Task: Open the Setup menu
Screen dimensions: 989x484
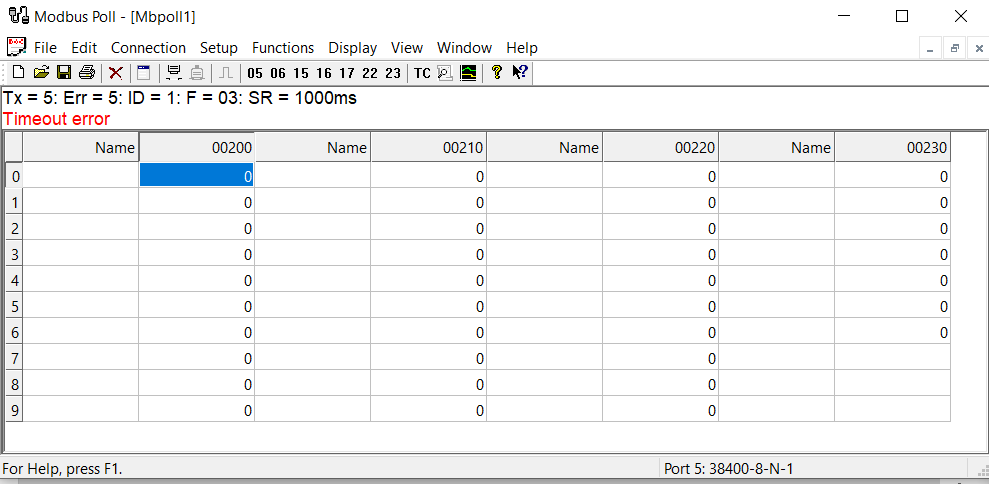Action: click(219, 48)
